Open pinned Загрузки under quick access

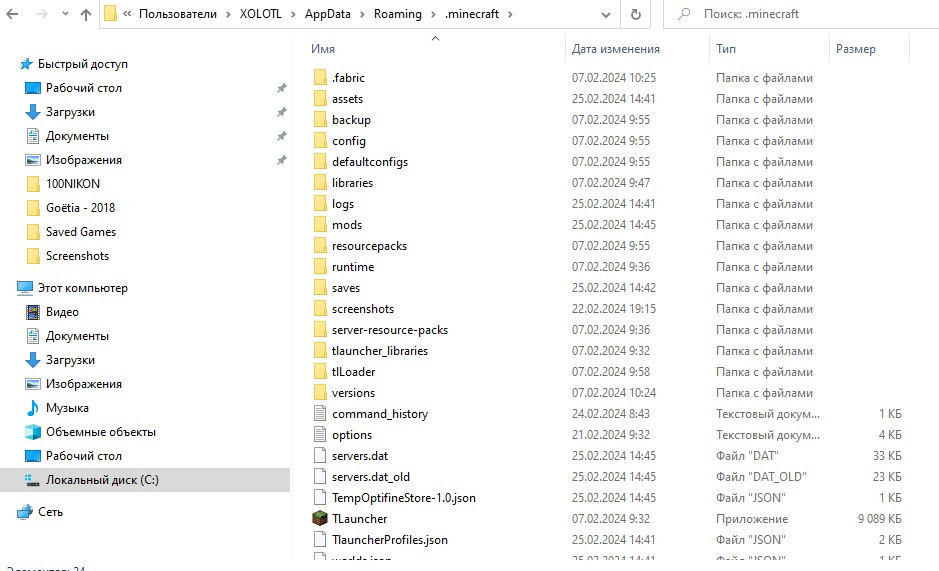pos(70,112)
